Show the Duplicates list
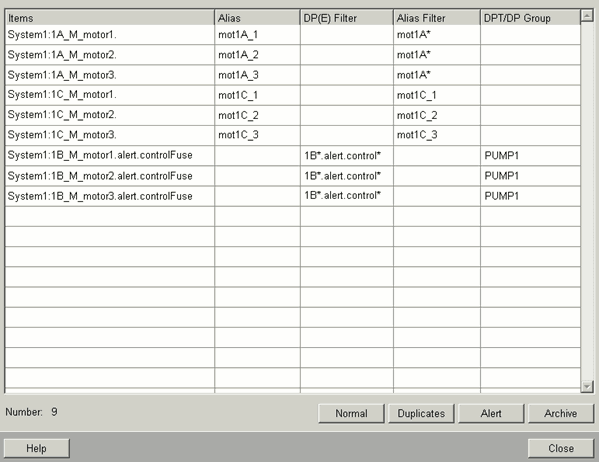Screen dimensions: 599x462 (x=421, y=413)
